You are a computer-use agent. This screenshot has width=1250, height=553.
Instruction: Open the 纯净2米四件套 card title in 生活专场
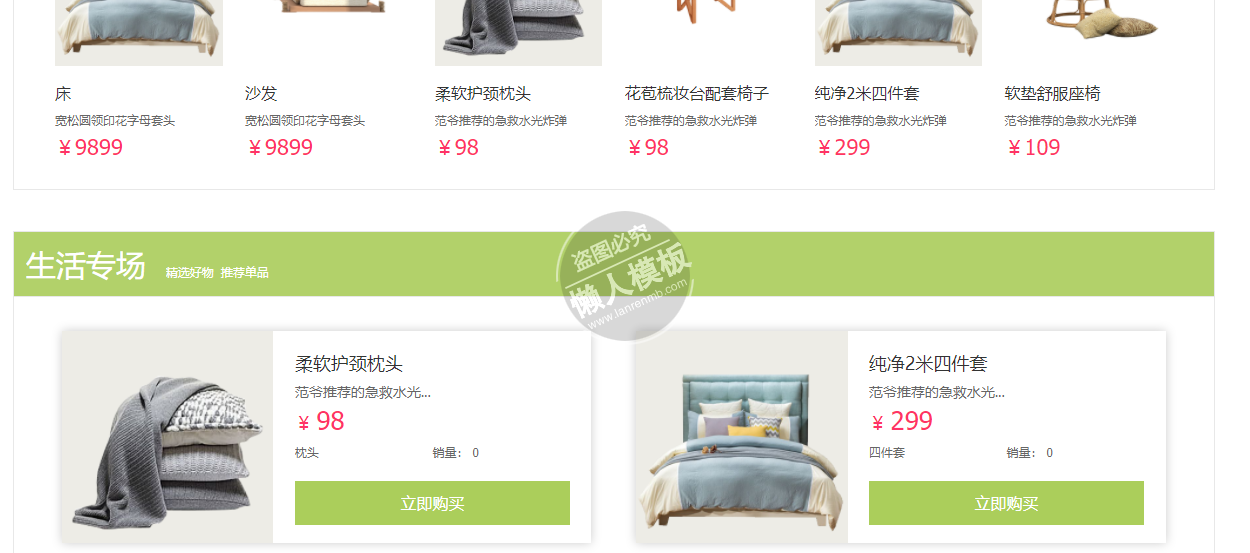click(x=928, y=364)
